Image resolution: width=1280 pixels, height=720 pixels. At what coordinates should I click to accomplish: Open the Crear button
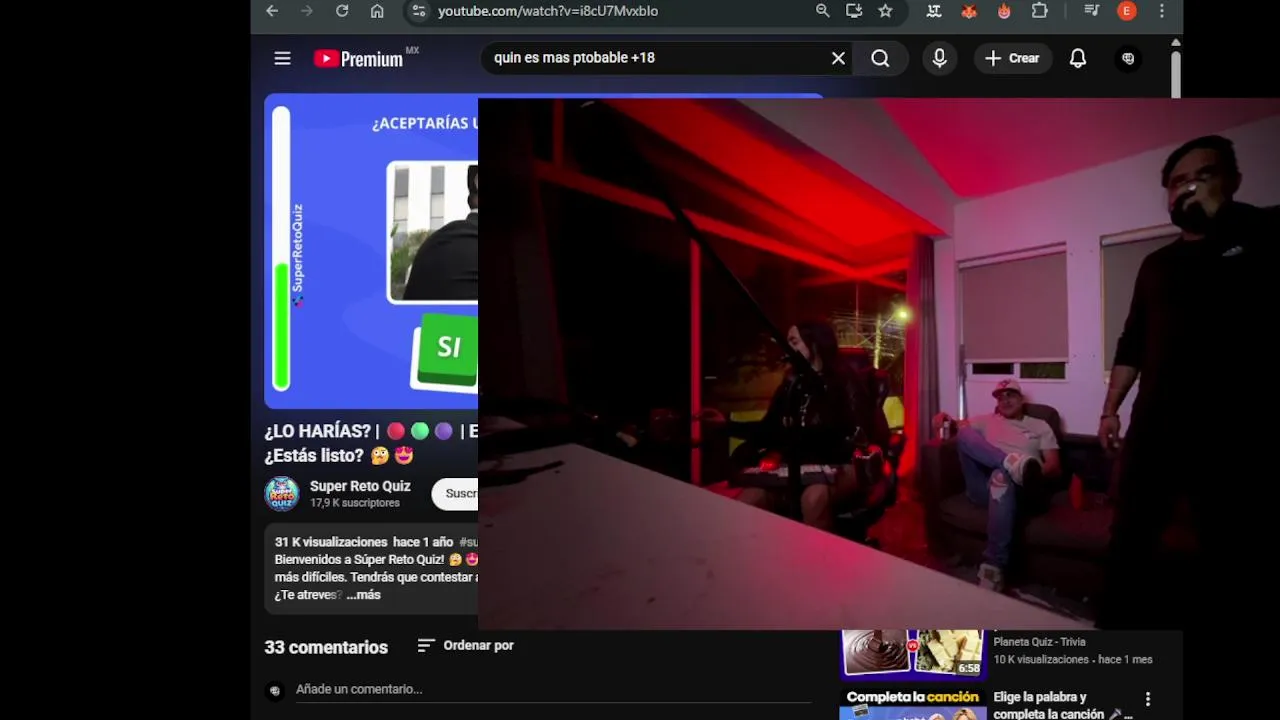[1012, 58]
